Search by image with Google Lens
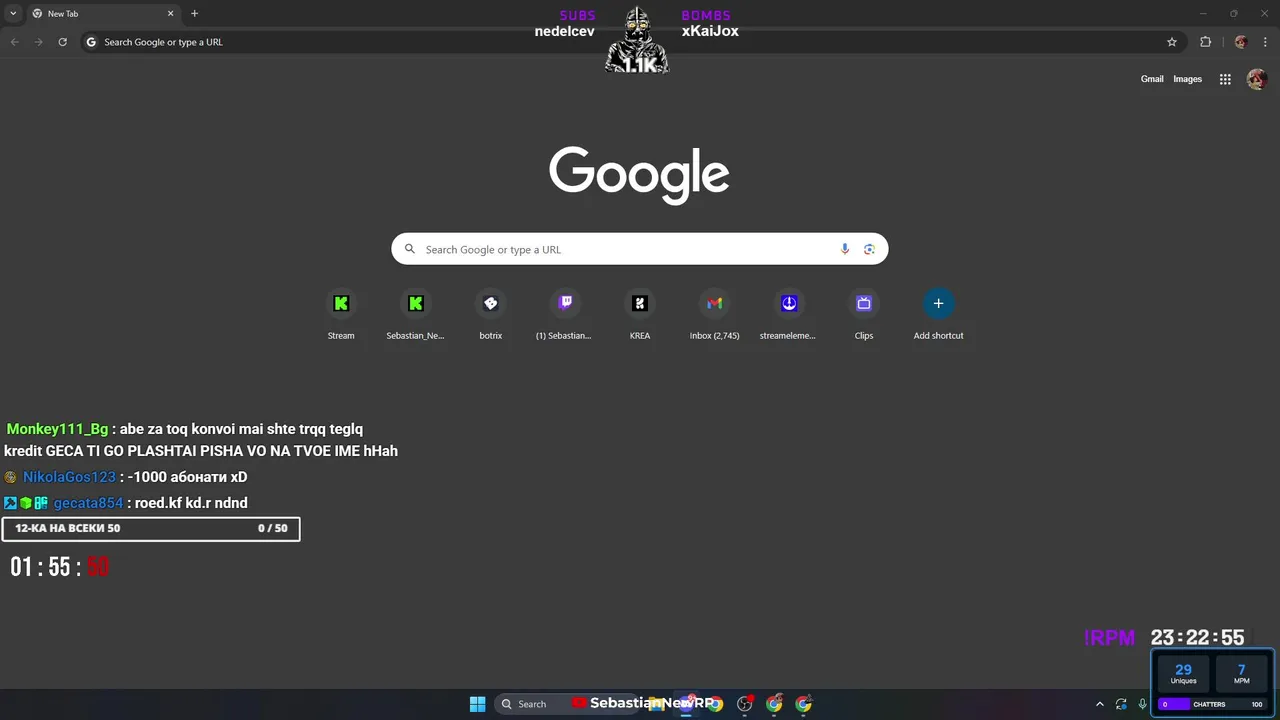 tap(869, 249)
